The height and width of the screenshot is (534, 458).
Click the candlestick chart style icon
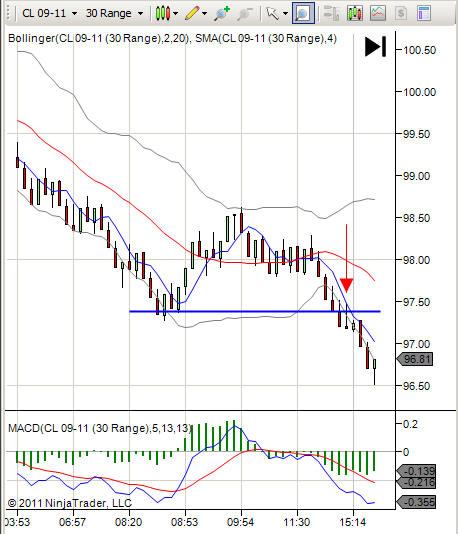click(163, 13)
